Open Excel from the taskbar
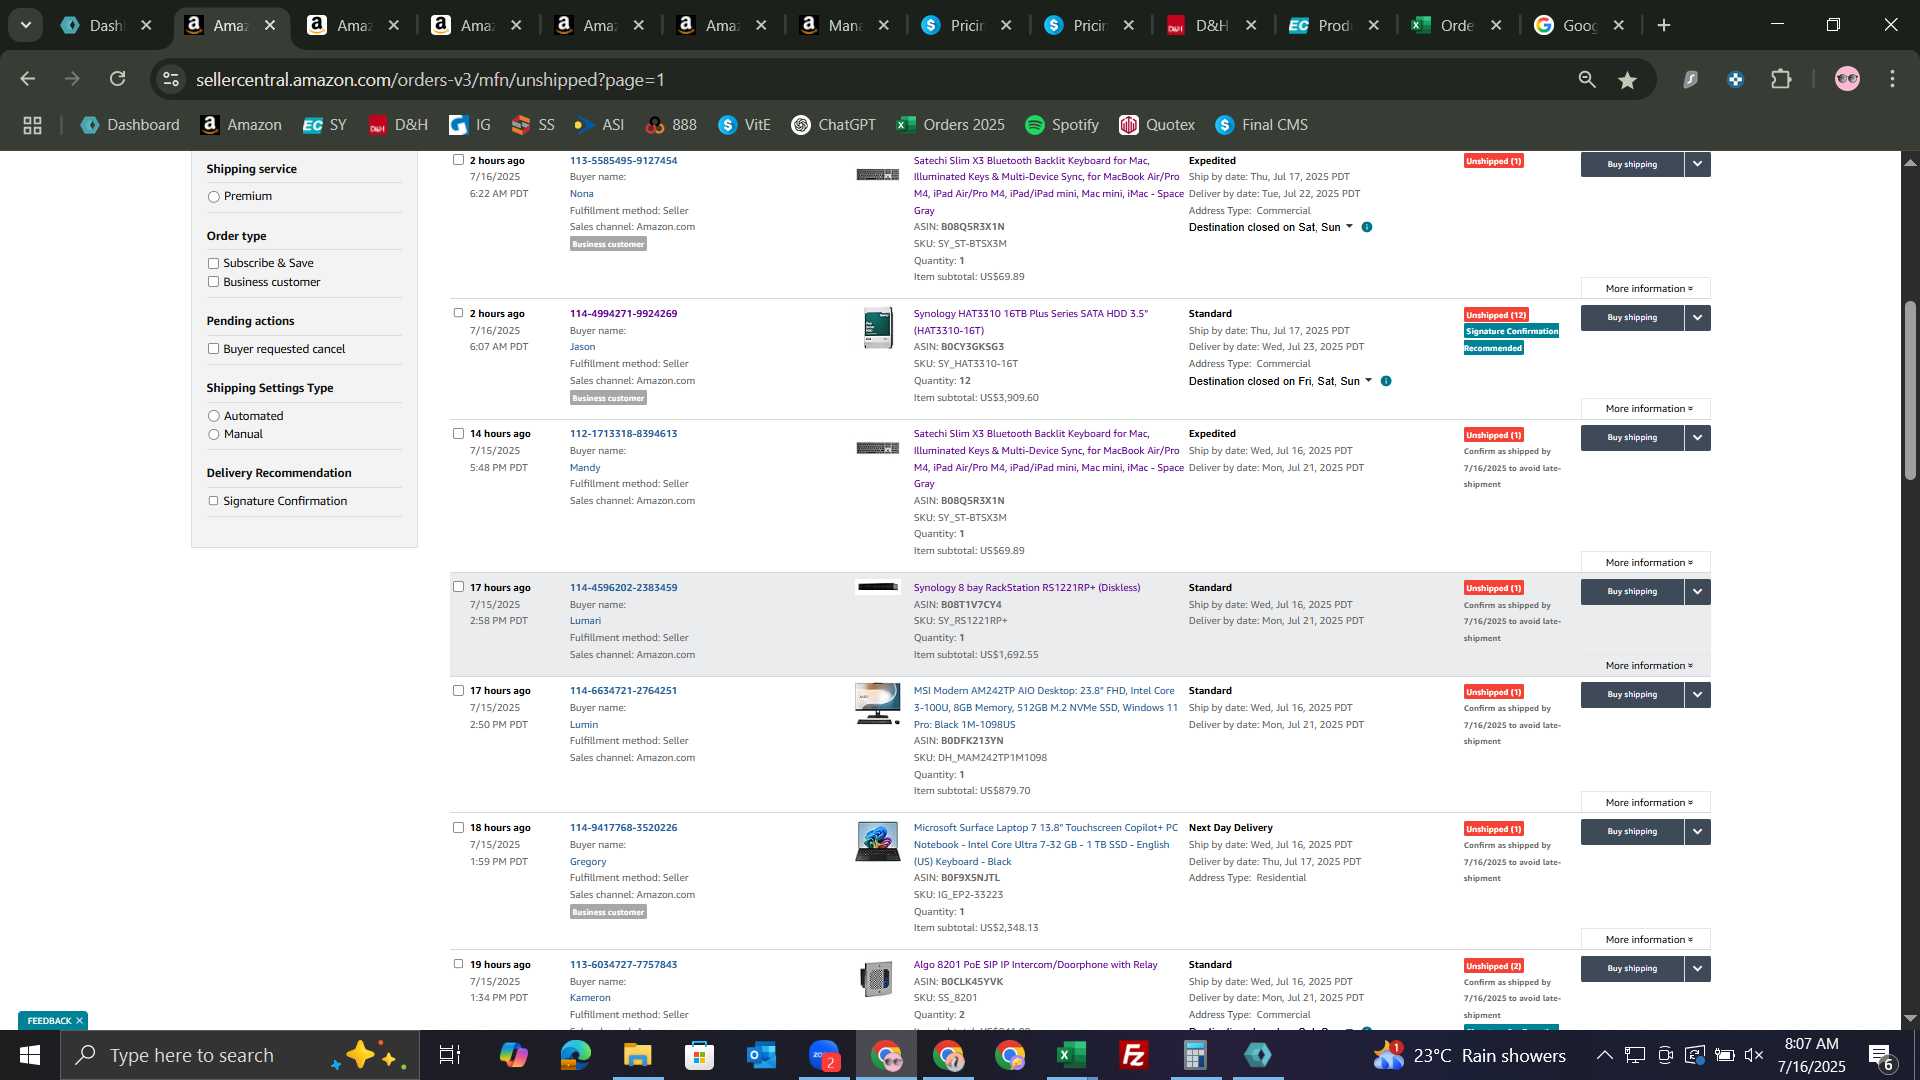This screenshot has width=1920, height=1080. pos(1071,1055)
